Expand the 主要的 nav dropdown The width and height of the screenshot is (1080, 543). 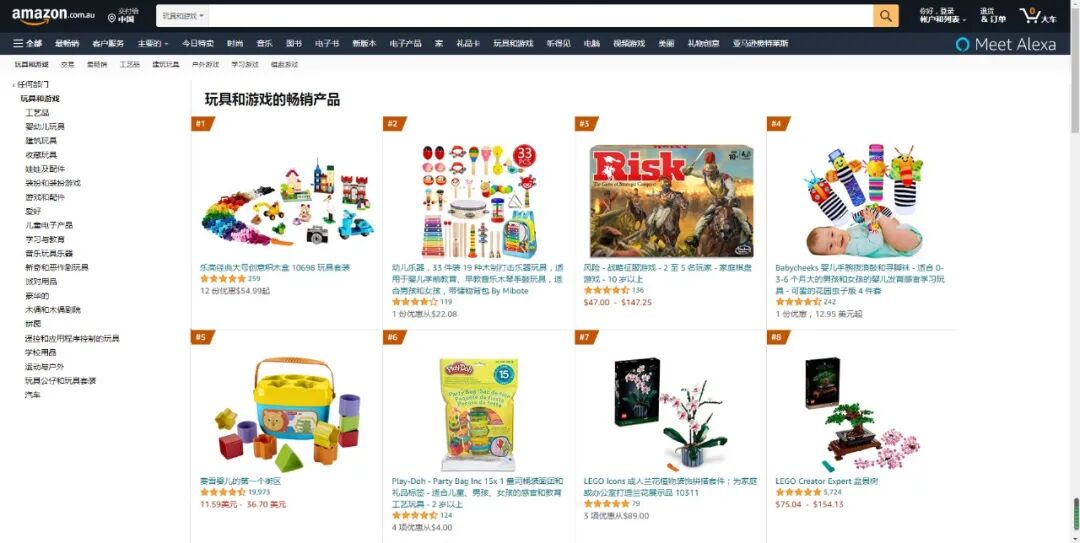(x=152, y=43)
